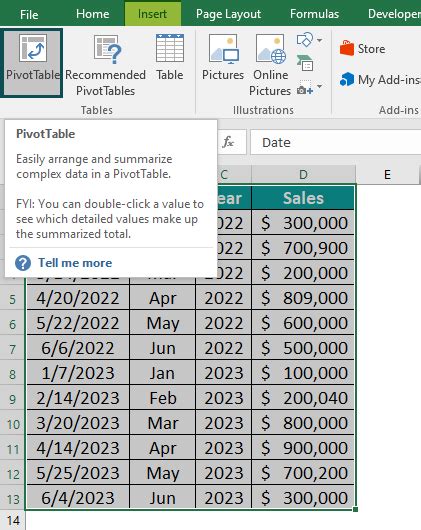Click the SmartArt icon
The height and width of the screenshot is (530, 421).
click(x=305, y=63)
